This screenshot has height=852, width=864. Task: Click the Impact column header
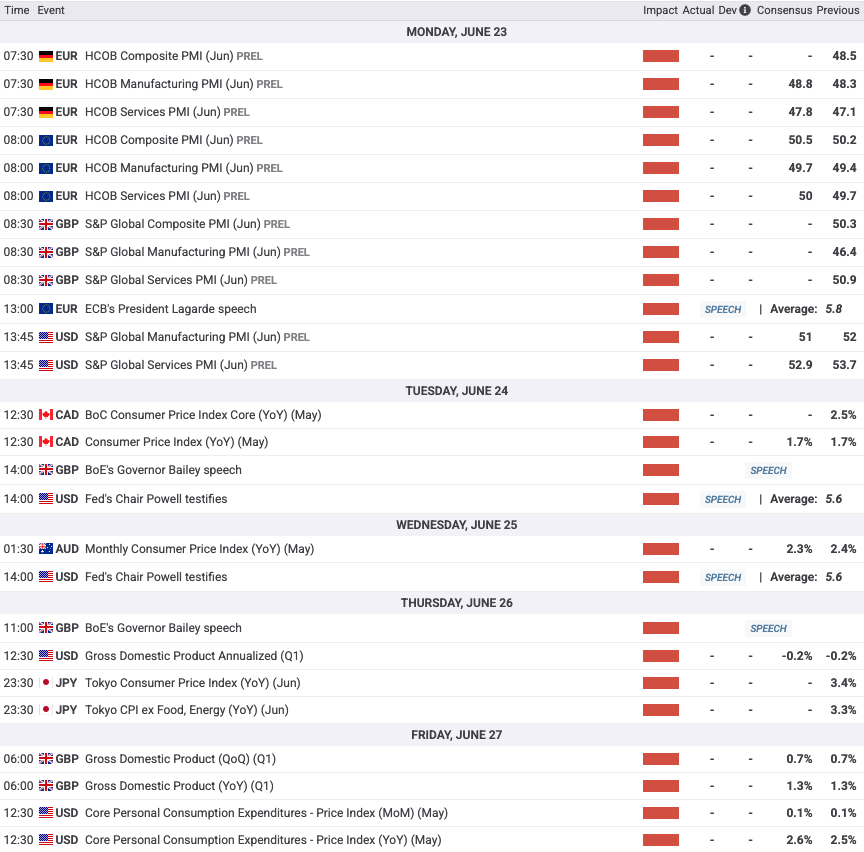tap(660, 10)
